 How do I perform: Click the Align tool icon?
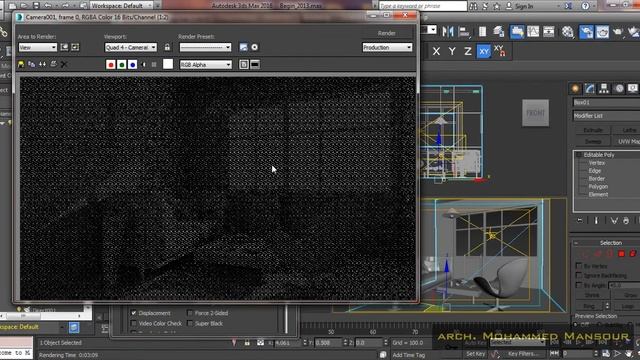click(x=464, y=31)
